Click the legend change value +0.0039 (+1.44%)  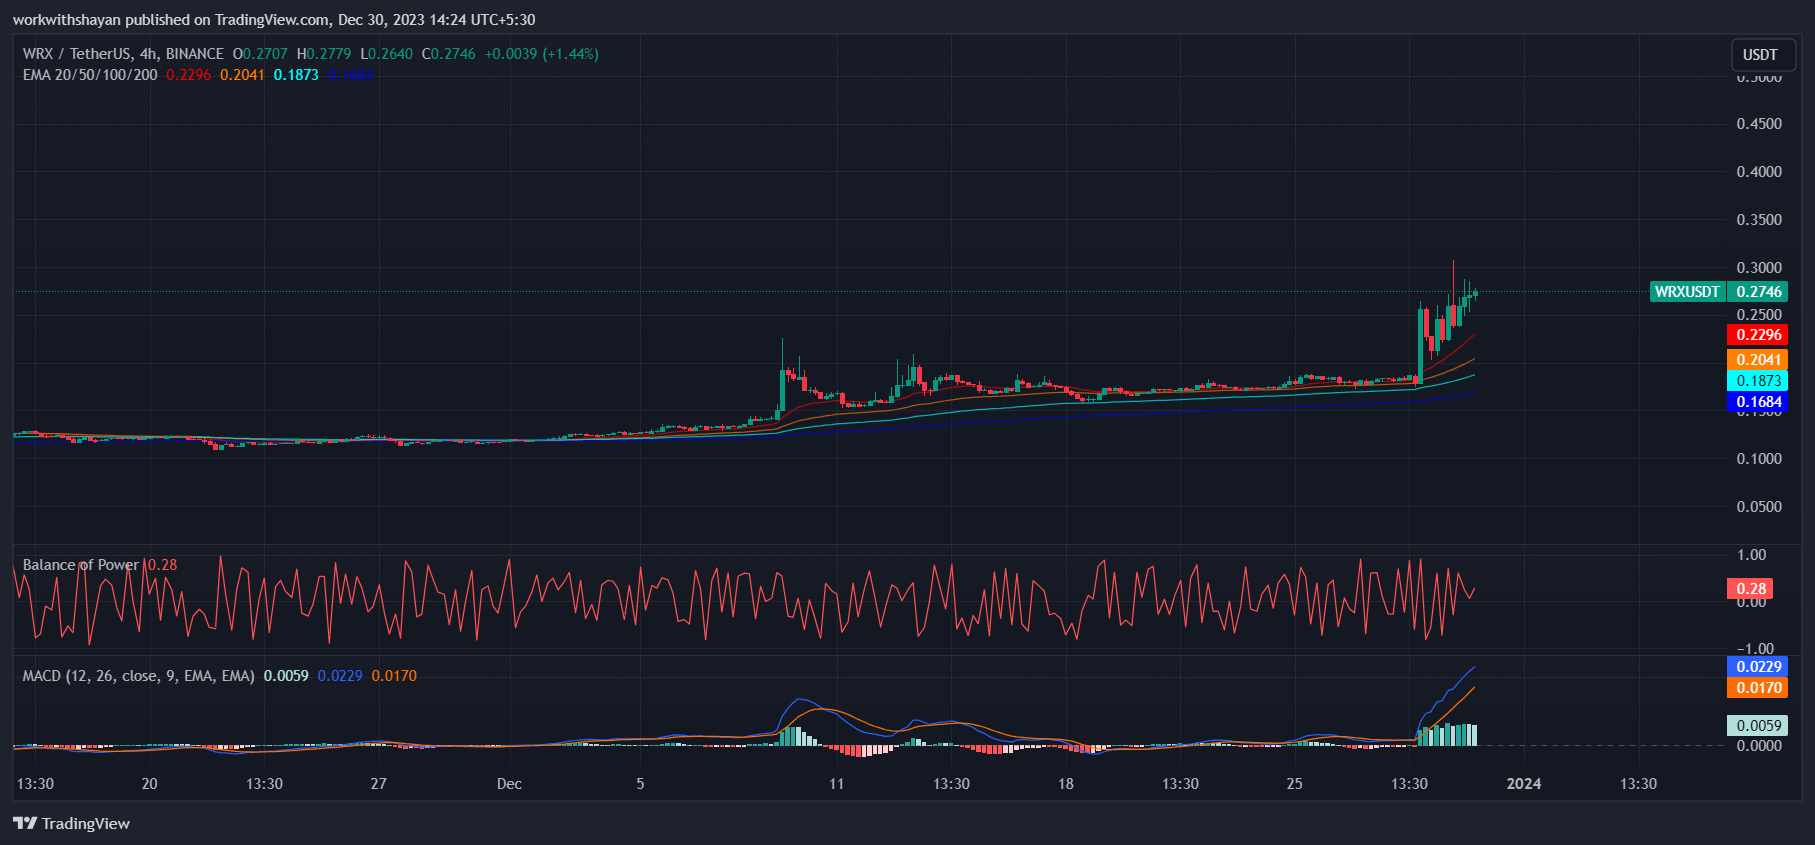coord(542,54)
